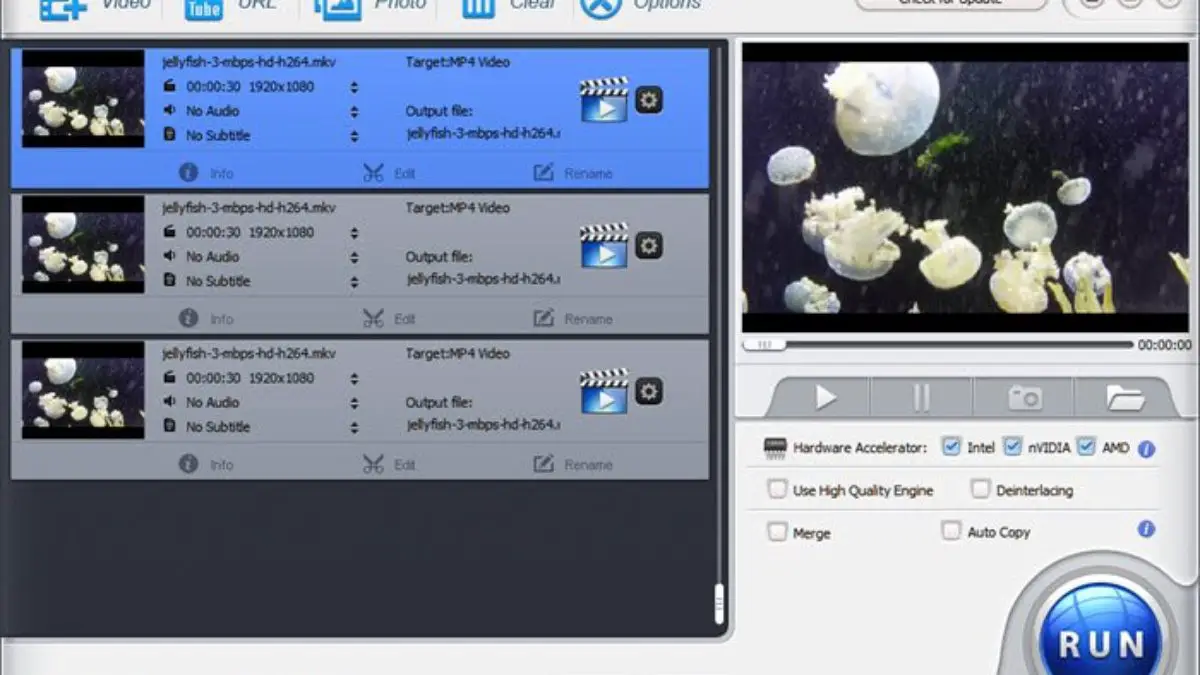The width and height of the screenshot is (1200, 675).
Task: Uncheck the AMD hardware accelerator checkbox
Action: click(x=1087, y=446)
